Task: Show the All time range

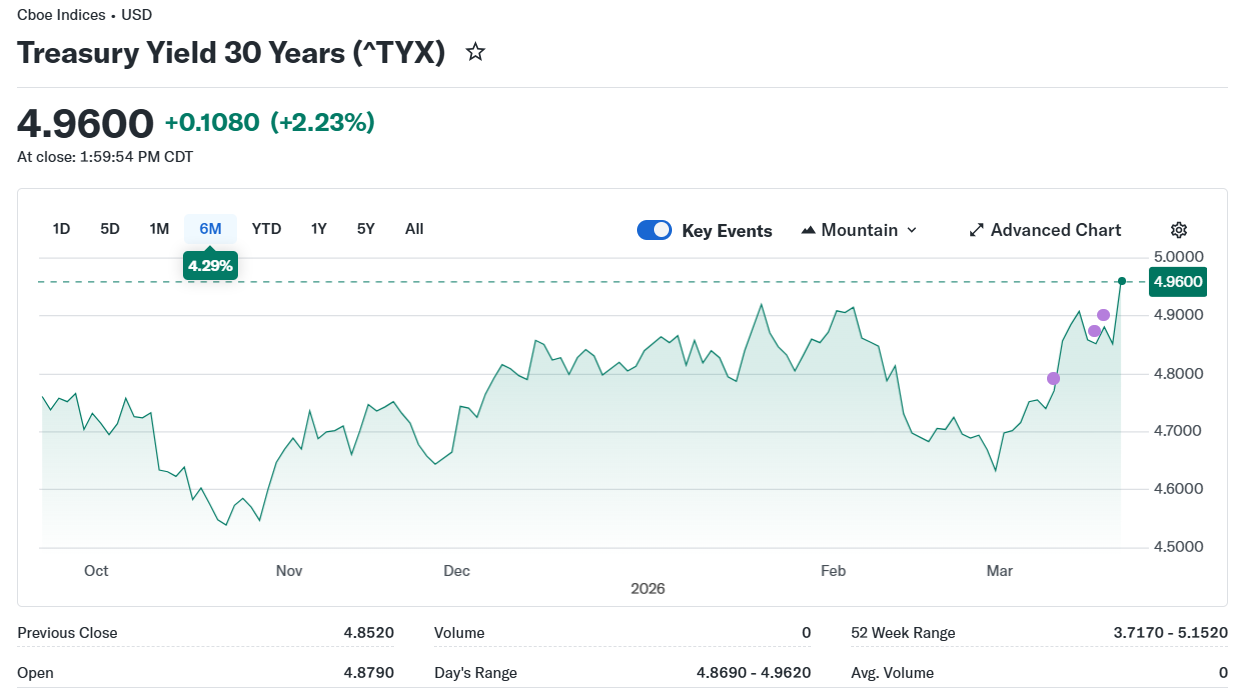Action: click(414, 229)
